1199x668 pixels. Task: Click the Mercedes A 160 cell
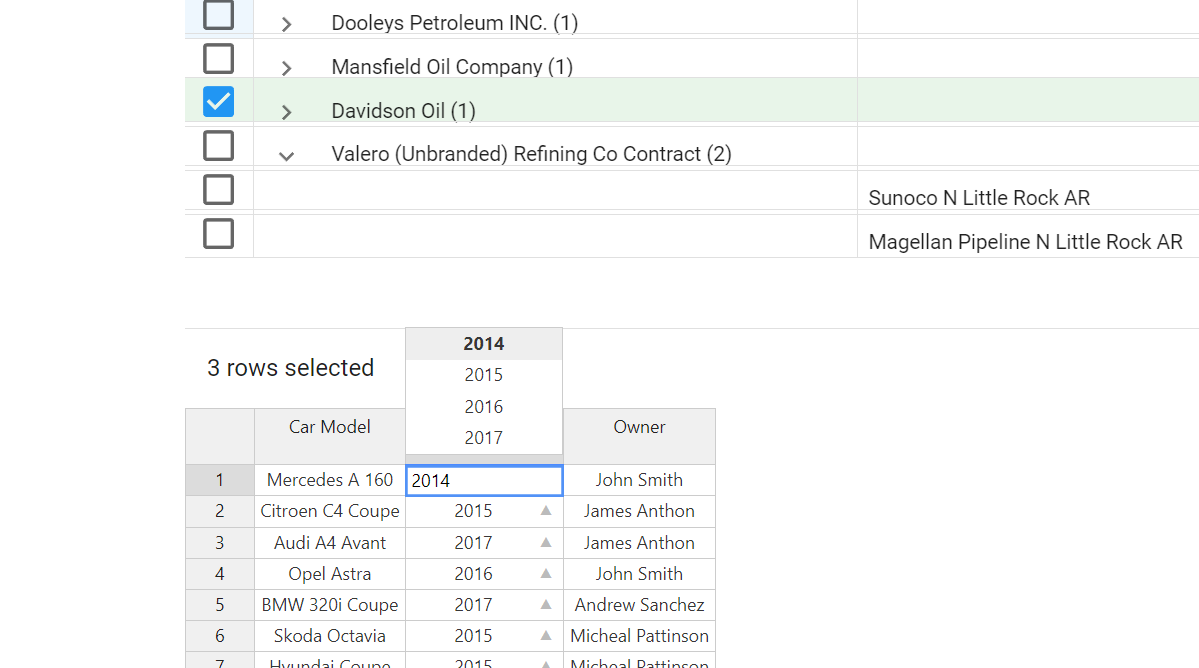[330, 480]
